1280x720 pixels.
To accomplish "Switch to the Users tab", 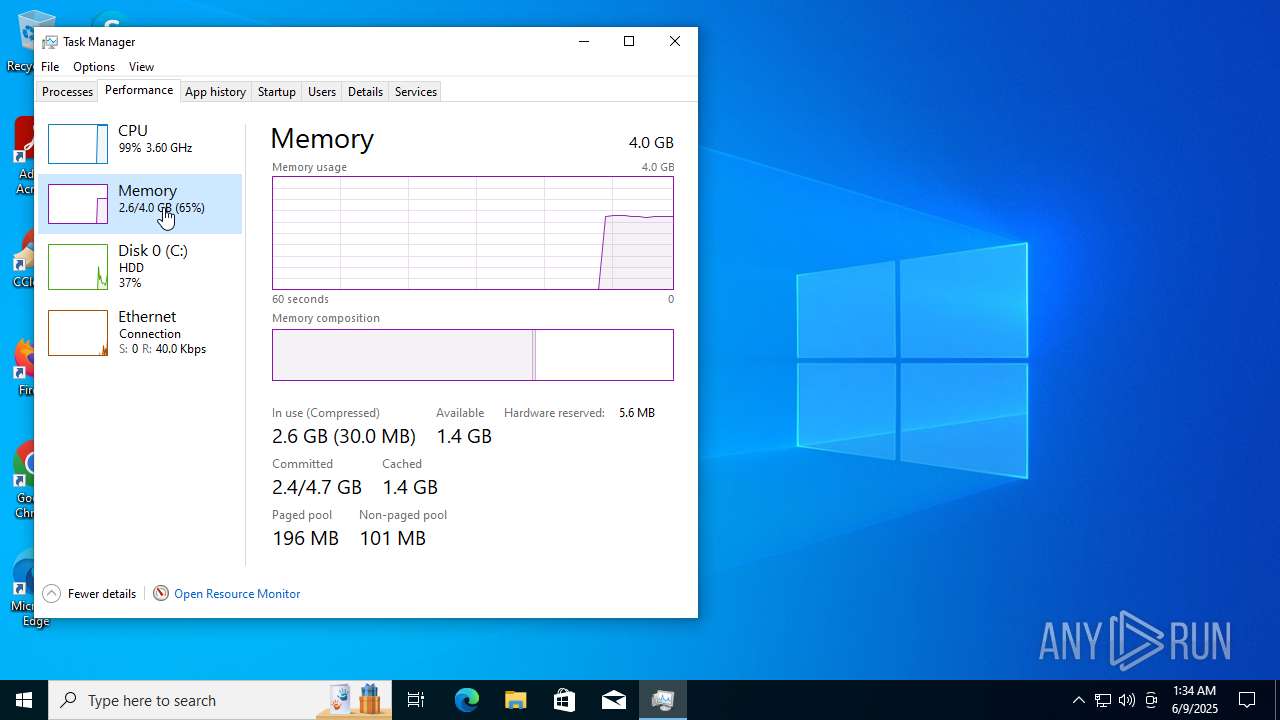I will pos(321,92).
